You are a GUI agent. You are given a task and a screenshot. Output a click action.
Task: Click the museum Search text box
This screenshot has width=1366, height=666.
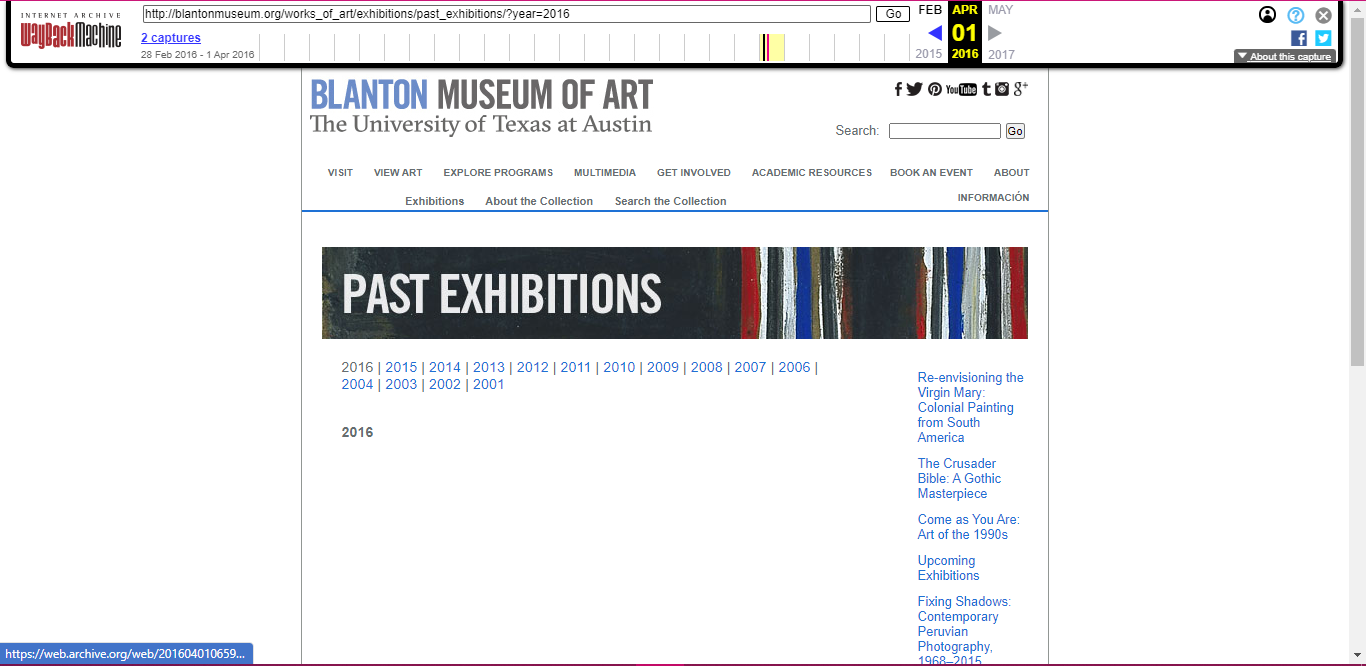tap(945, 131)
